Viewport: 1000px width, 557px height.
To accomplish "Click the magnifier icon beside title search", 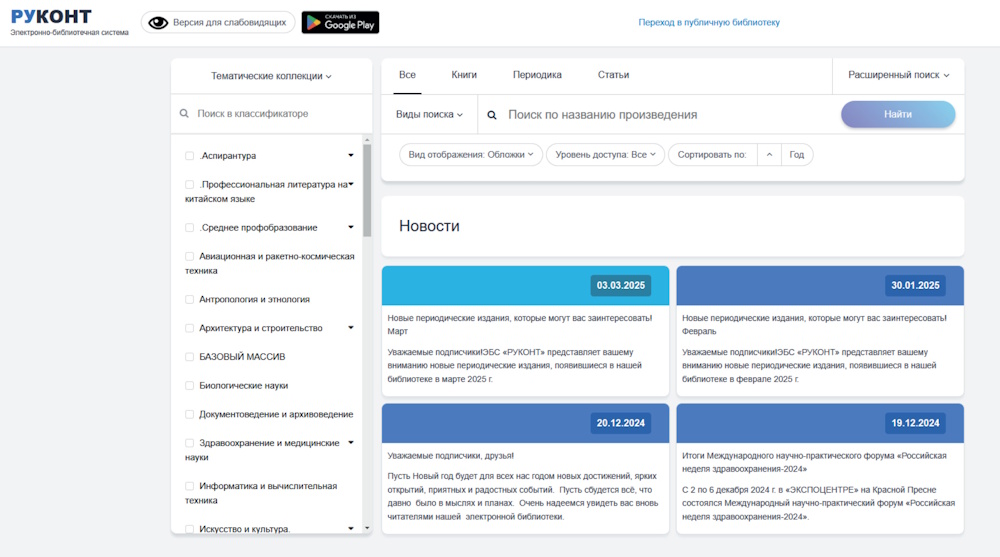I will 492,115.
